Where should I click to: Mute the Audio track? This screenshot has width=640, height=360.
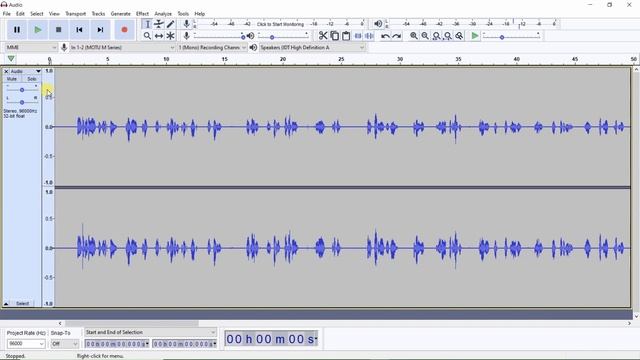(12, 79)
